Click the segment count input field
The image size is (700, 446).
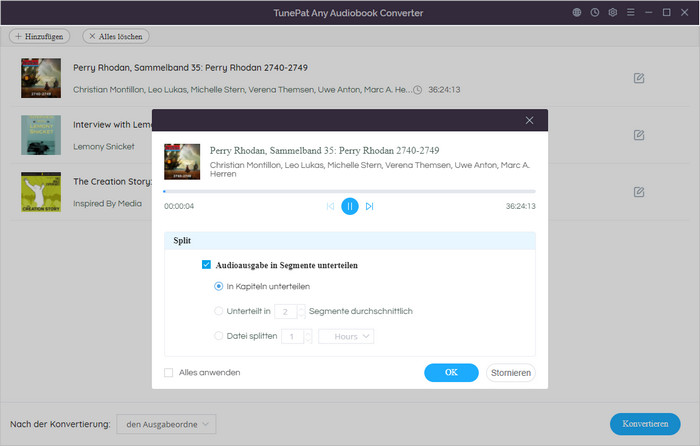tap(286, 312)
